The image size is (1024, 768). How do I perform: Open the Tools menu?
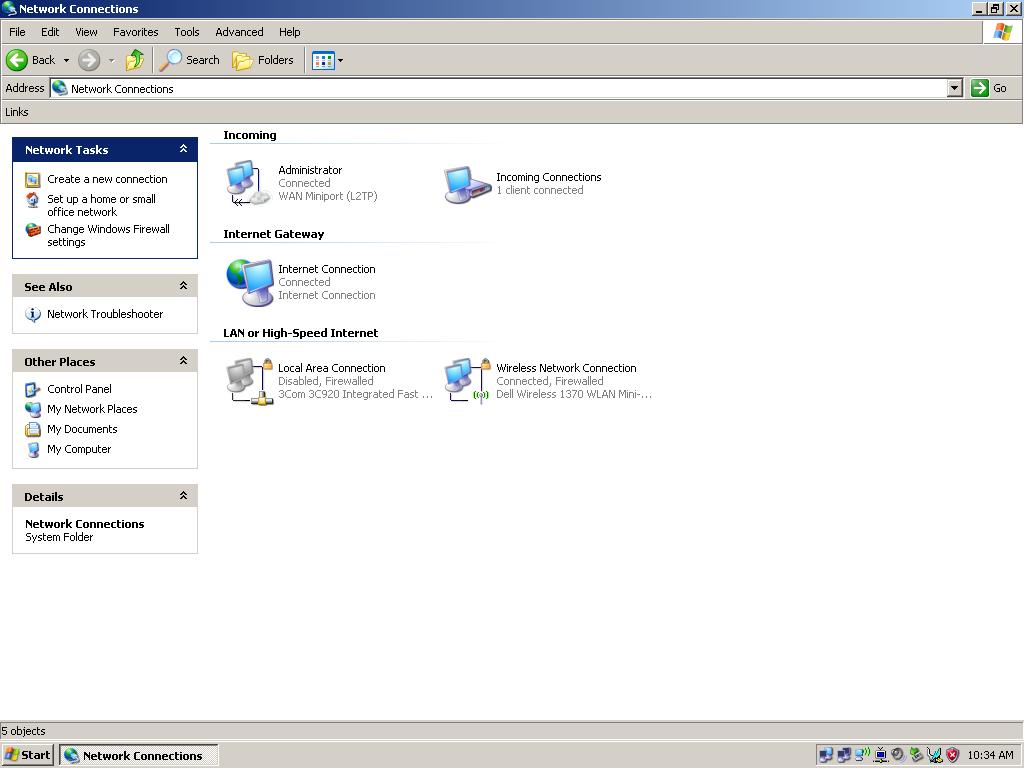pyautogui.click(x=186, y=32)
